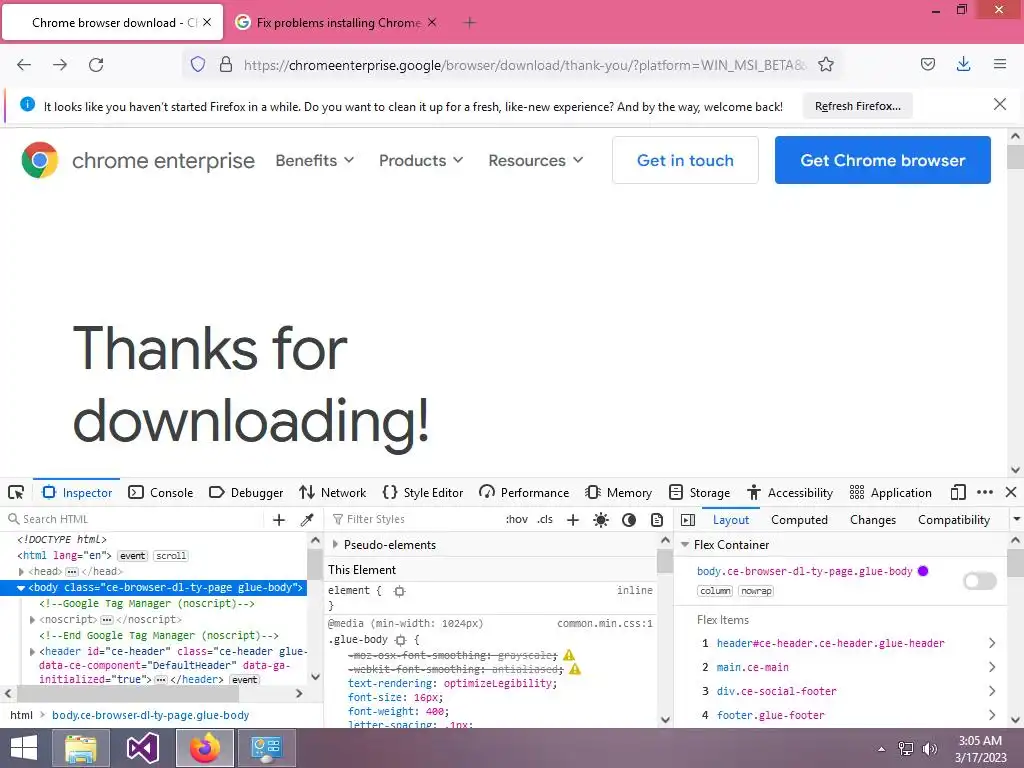This screenshot has width=1024, height=768.
Task: Click the event badge on html element
Action: (x=133, y=556)
